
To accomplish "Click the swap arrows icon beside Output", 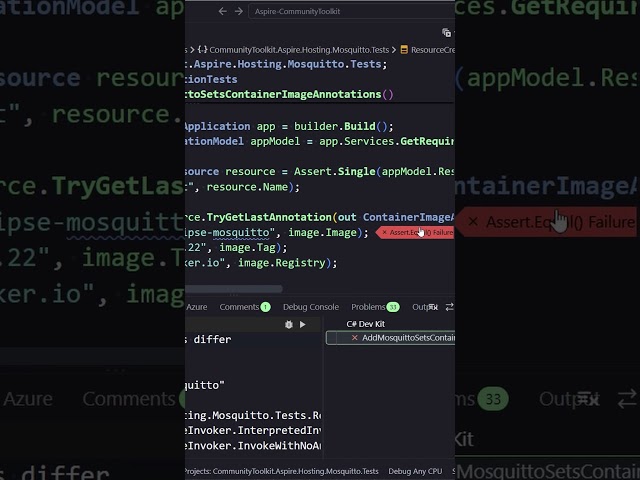I will (x=449, y=307).
